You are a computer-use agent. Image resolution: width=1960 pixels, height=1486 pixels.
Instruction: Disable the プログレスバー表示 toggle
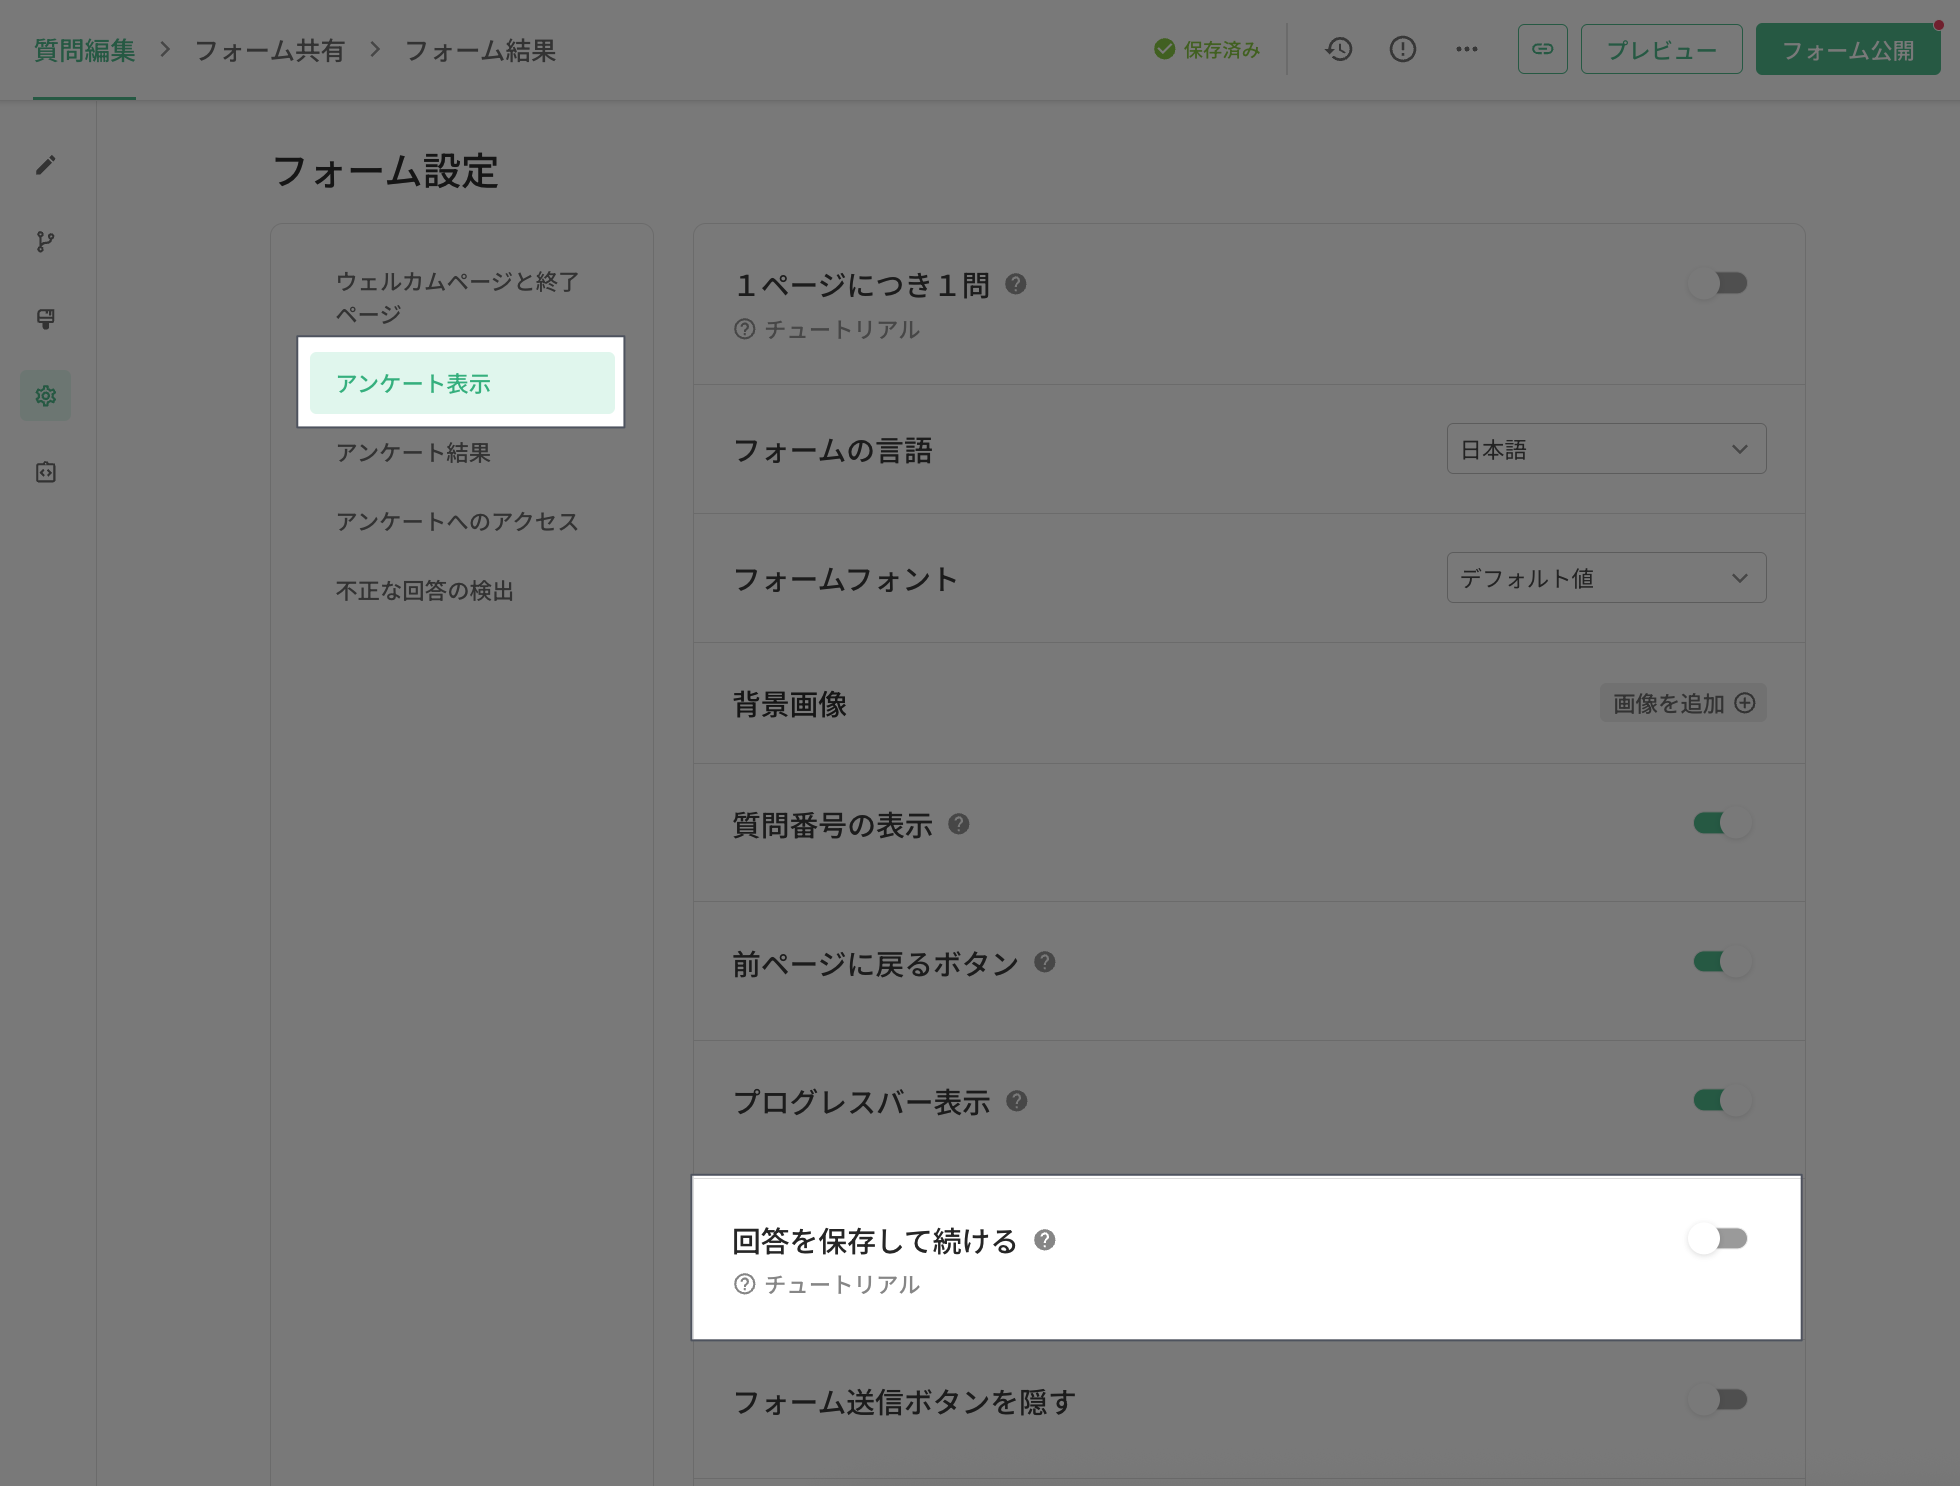(x=1722, y=1100)
